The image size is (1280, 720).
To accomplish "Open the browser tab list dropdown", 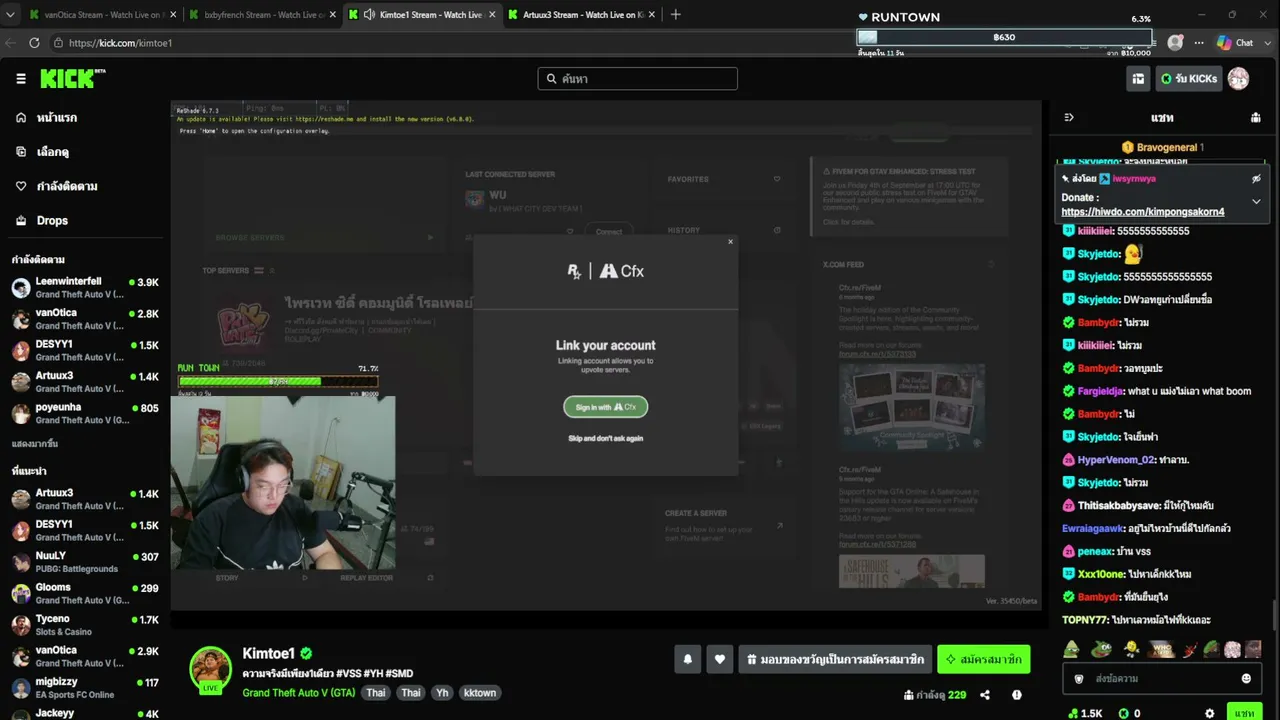I will point(9,14).
